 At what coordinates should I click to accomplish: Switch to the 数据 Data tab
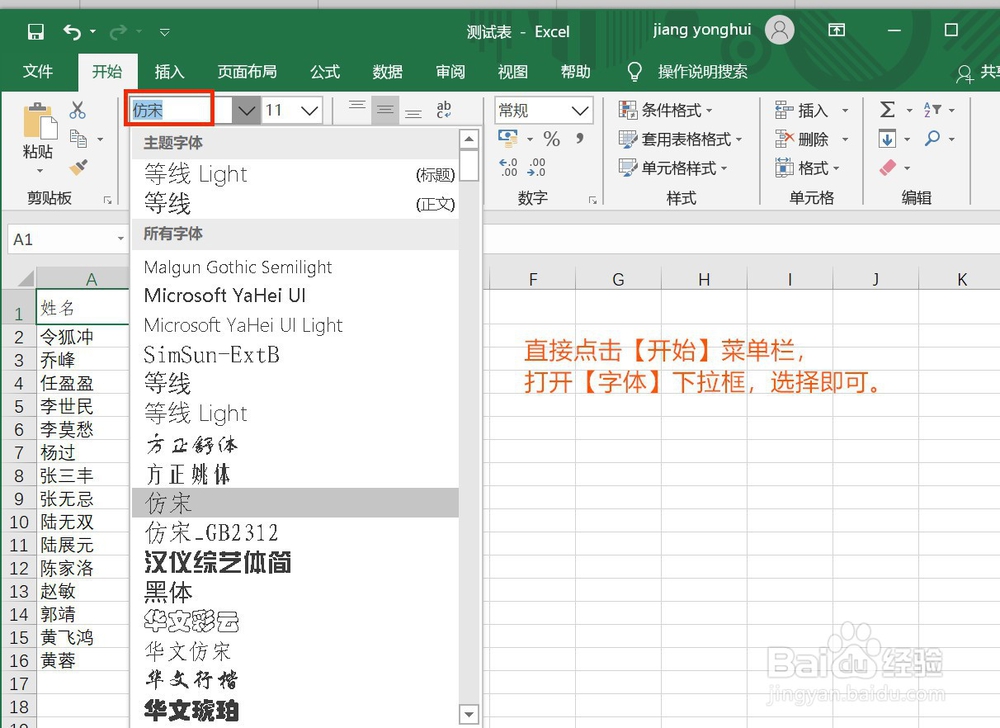(387, 72)
